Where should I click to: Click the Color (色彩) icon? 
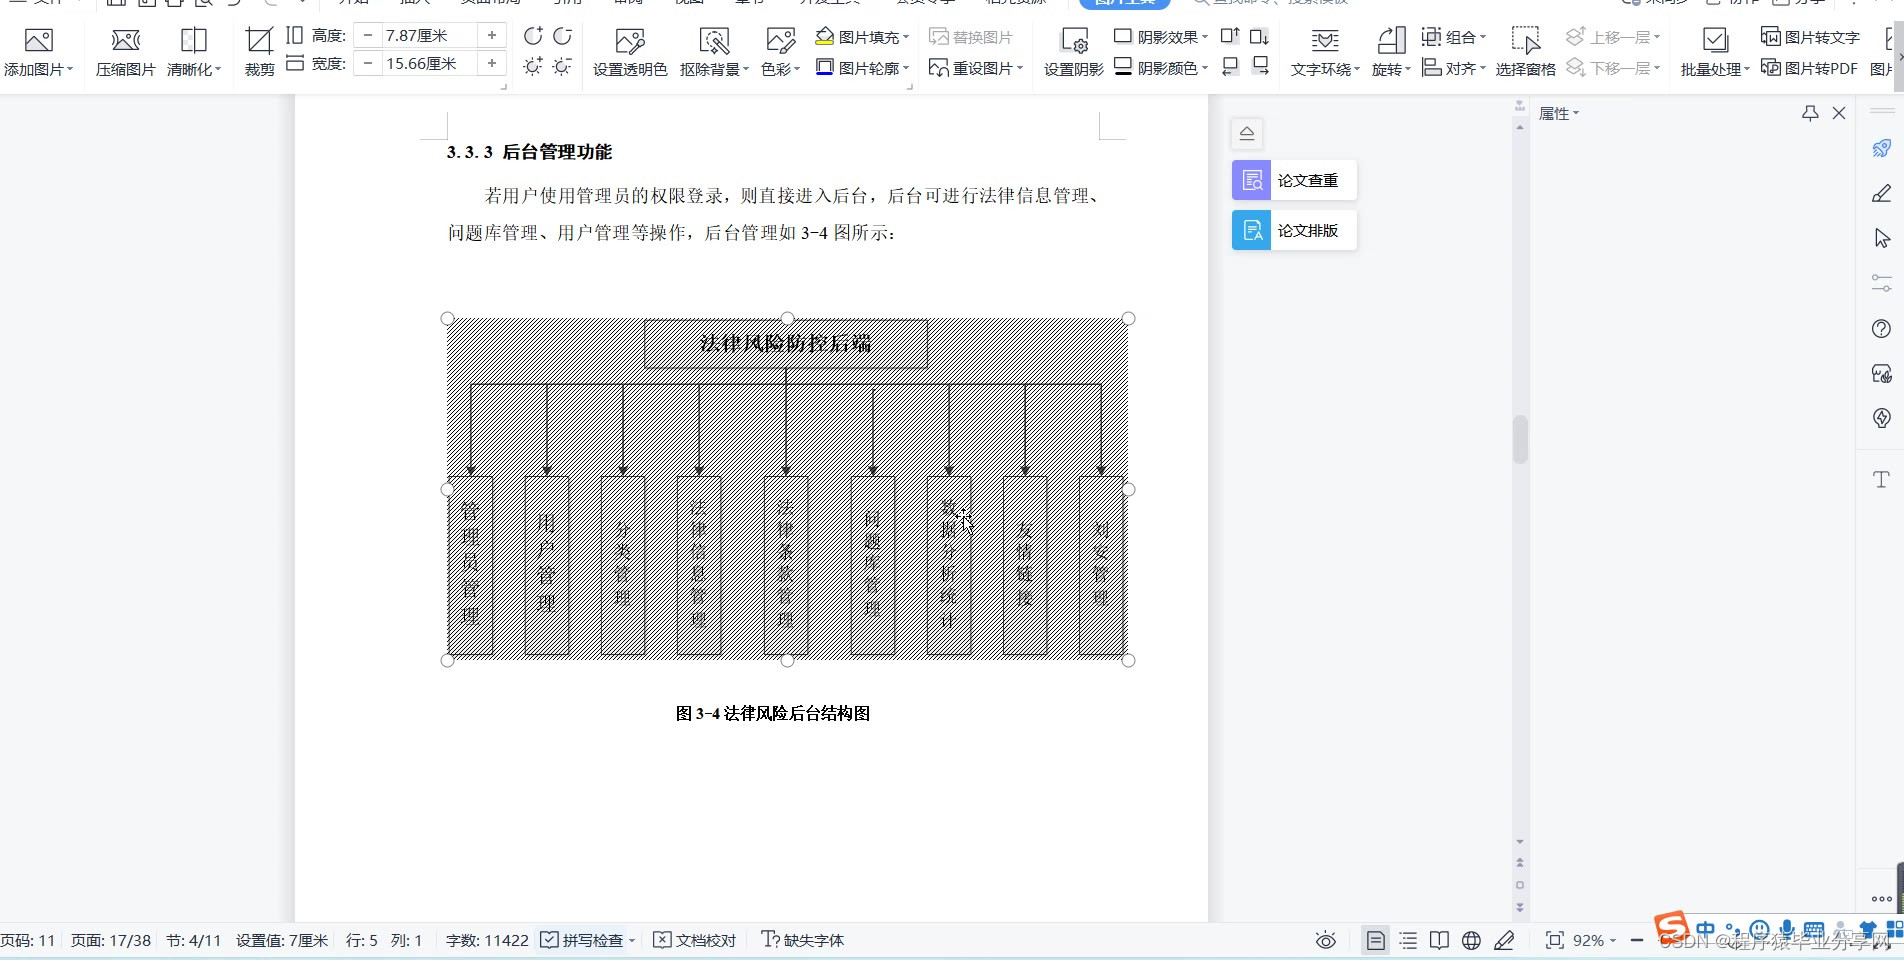780,40
